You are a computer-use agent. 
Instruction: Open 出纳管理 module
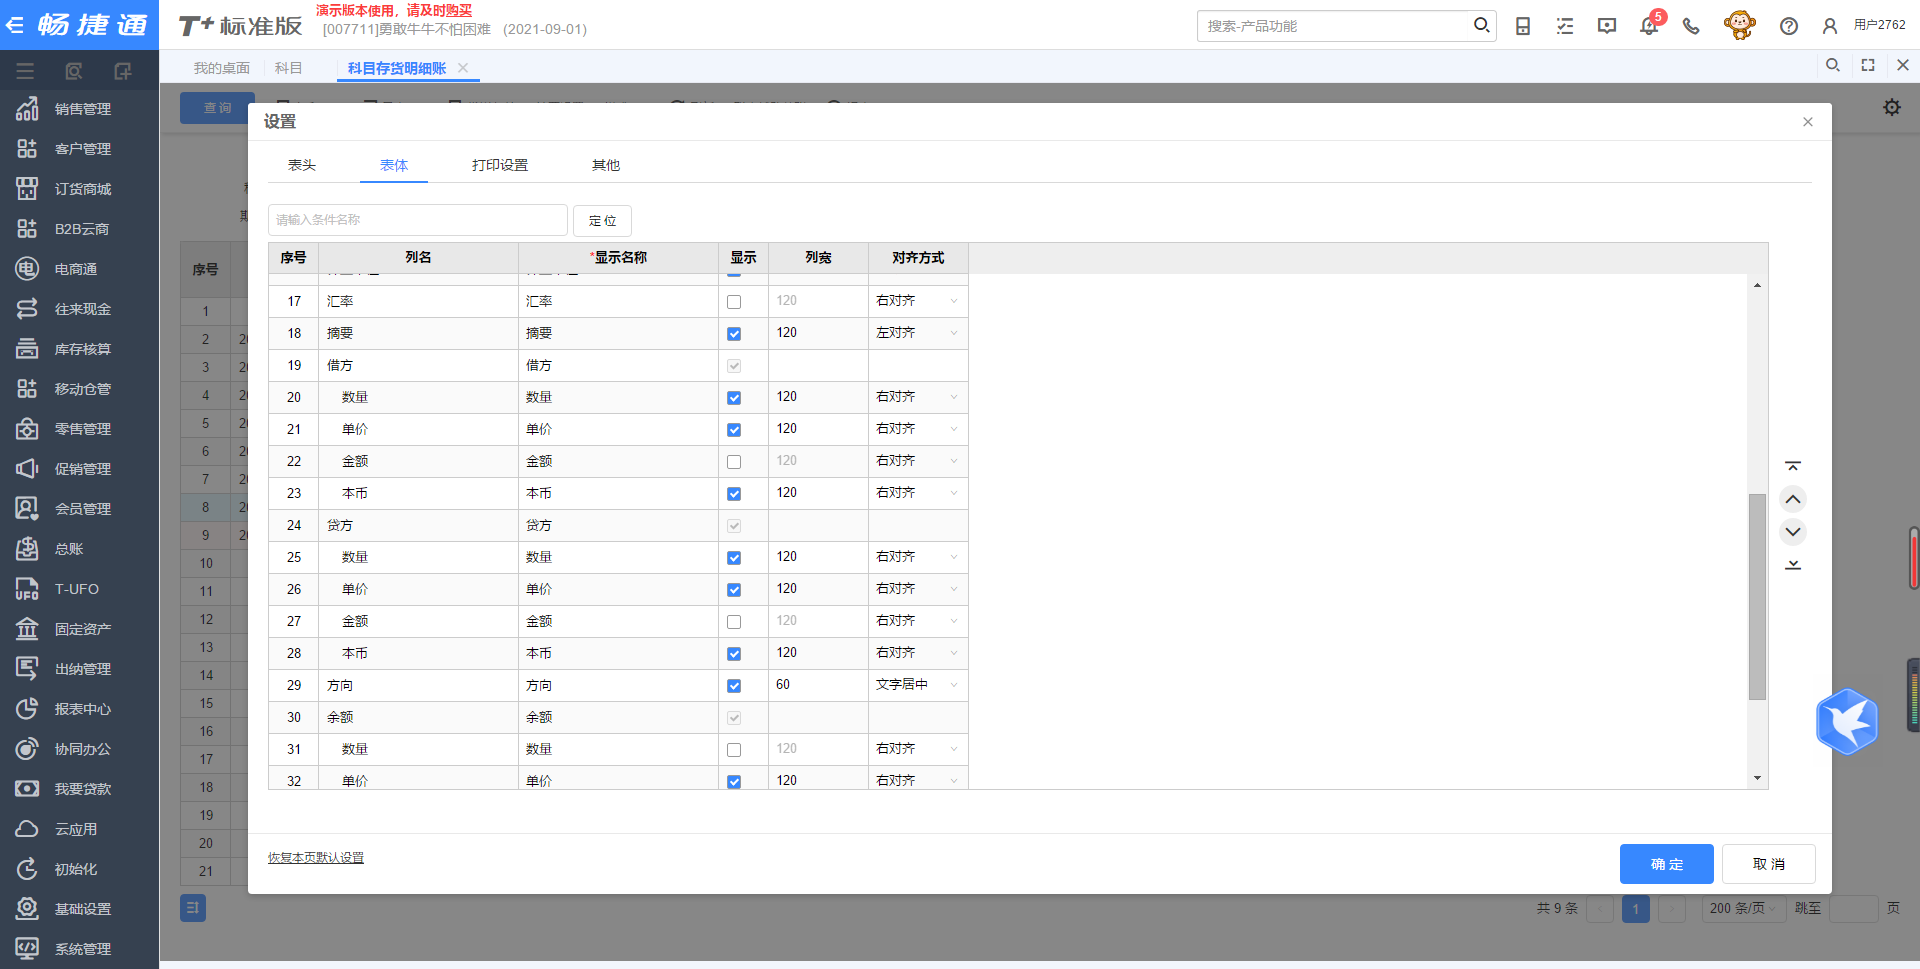tap(80, 669)
